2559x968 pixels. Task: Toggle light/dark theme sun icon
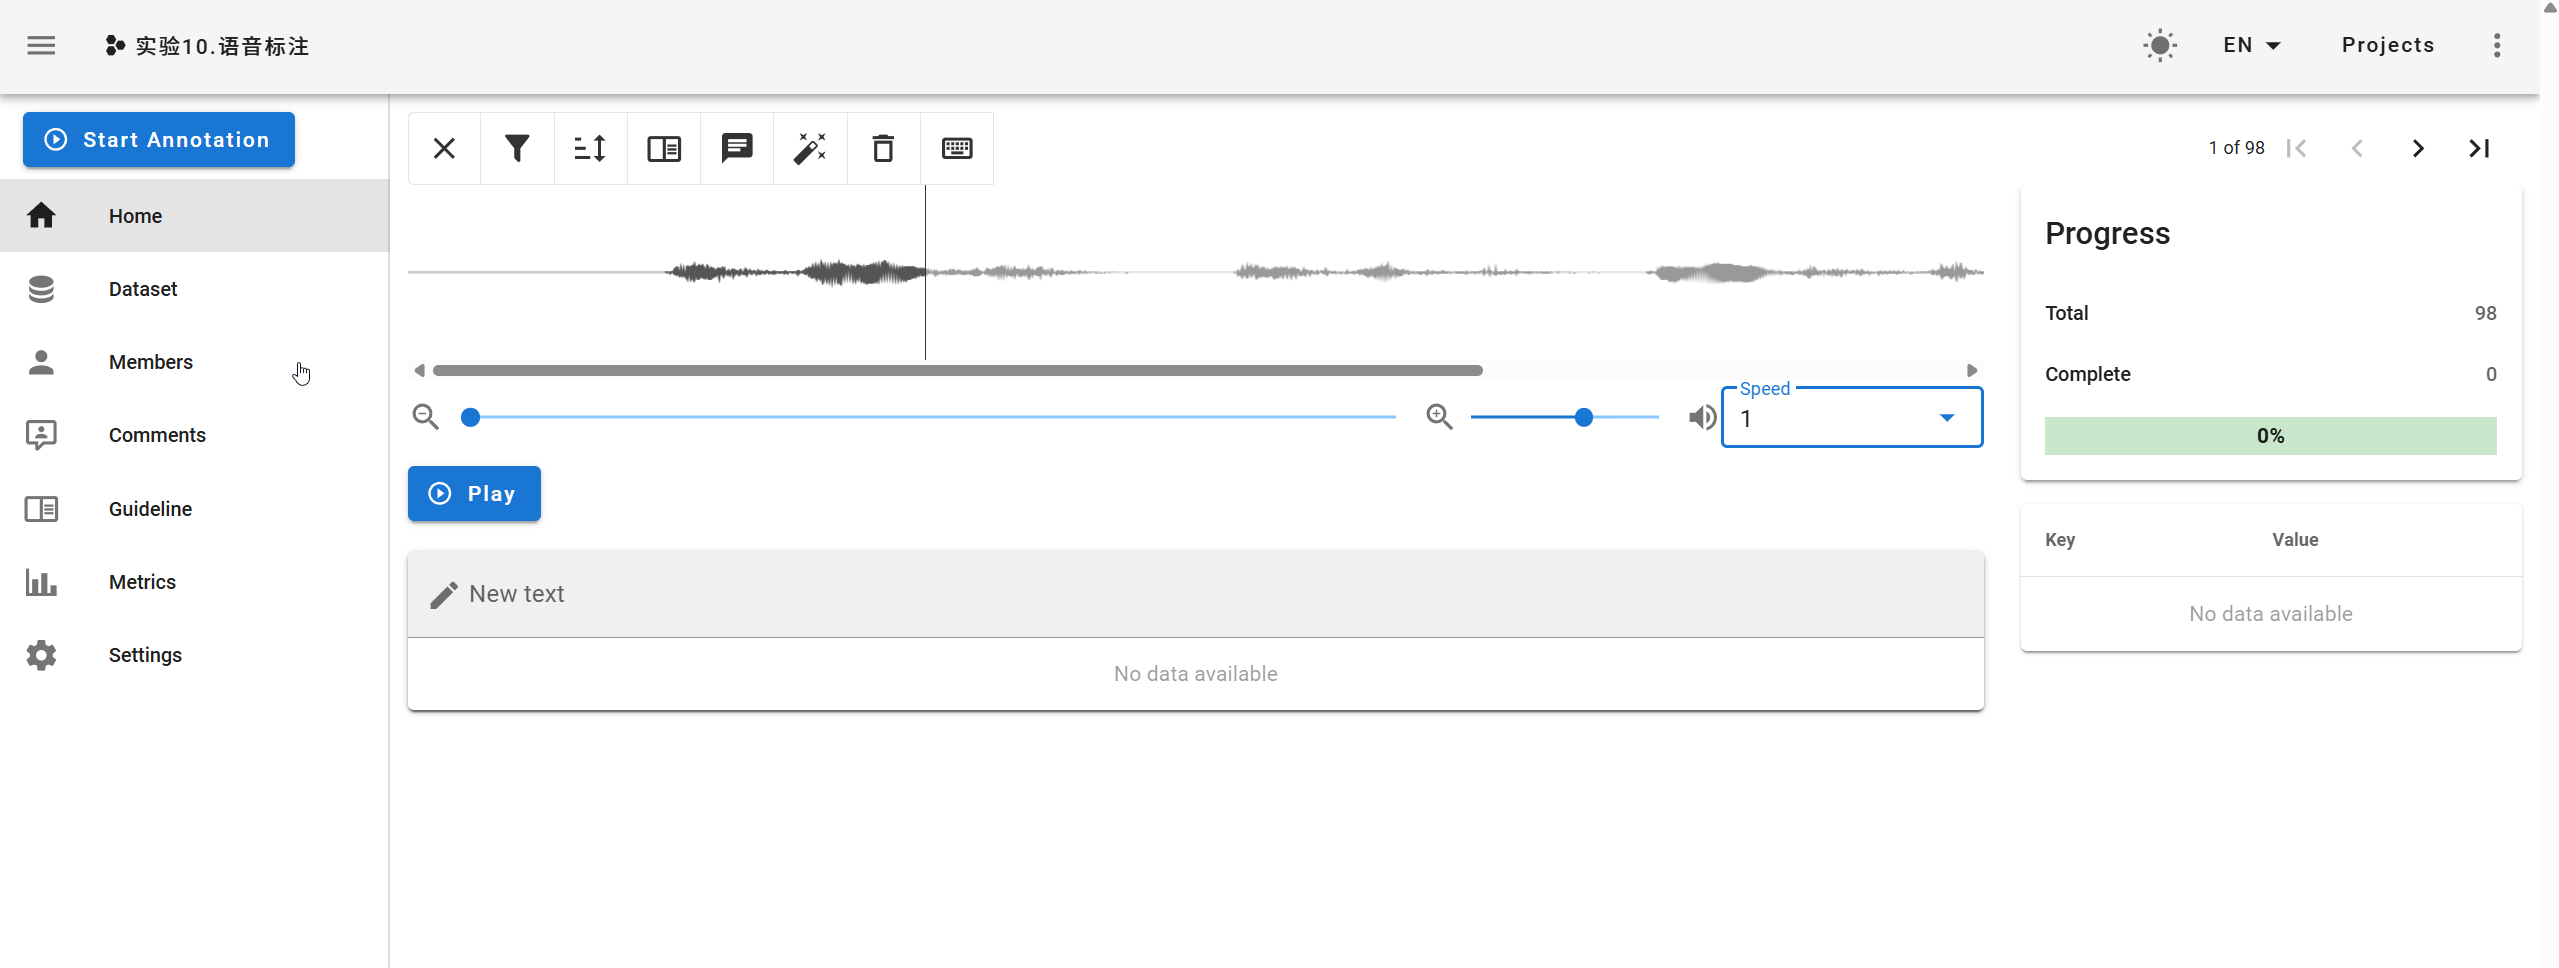[2160, 45]
